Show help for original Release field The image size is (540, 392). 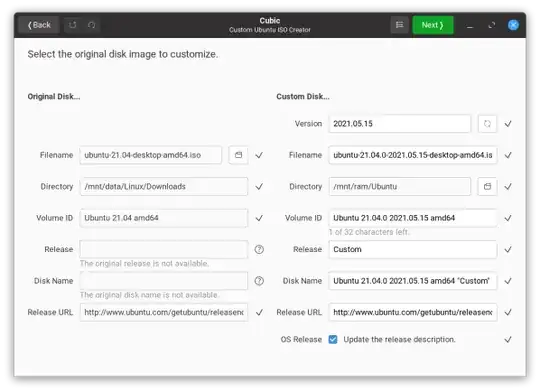(259, 249)
